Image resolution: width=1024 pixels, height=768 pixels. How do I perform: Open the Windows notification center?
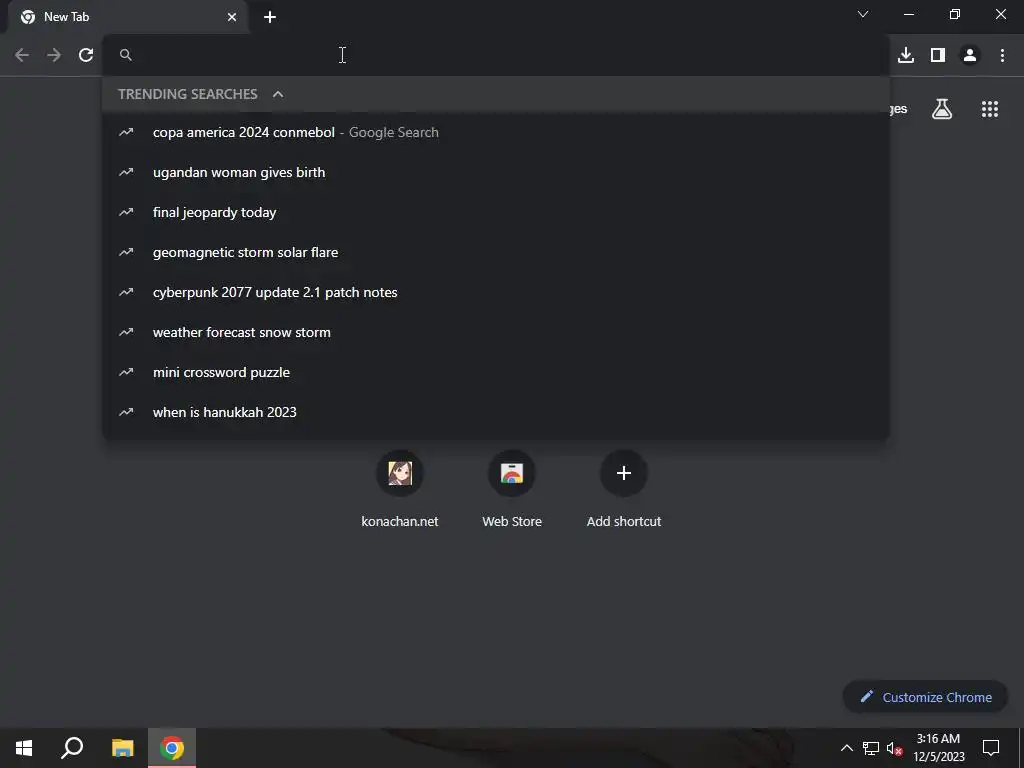coord(991,748)
